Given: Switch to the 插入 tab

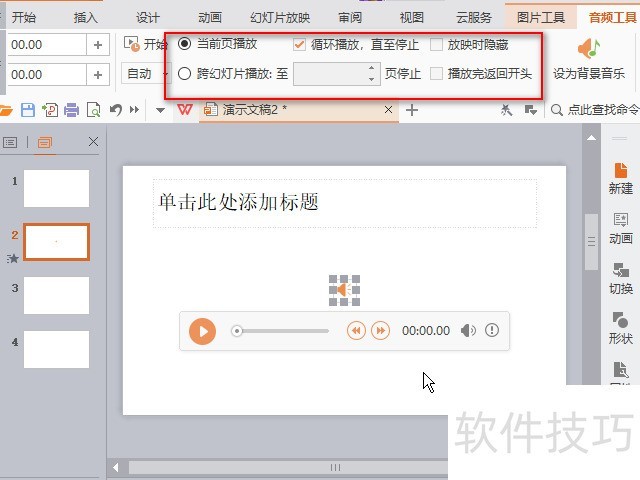Looking at the screenshot, I should [85, 18].
